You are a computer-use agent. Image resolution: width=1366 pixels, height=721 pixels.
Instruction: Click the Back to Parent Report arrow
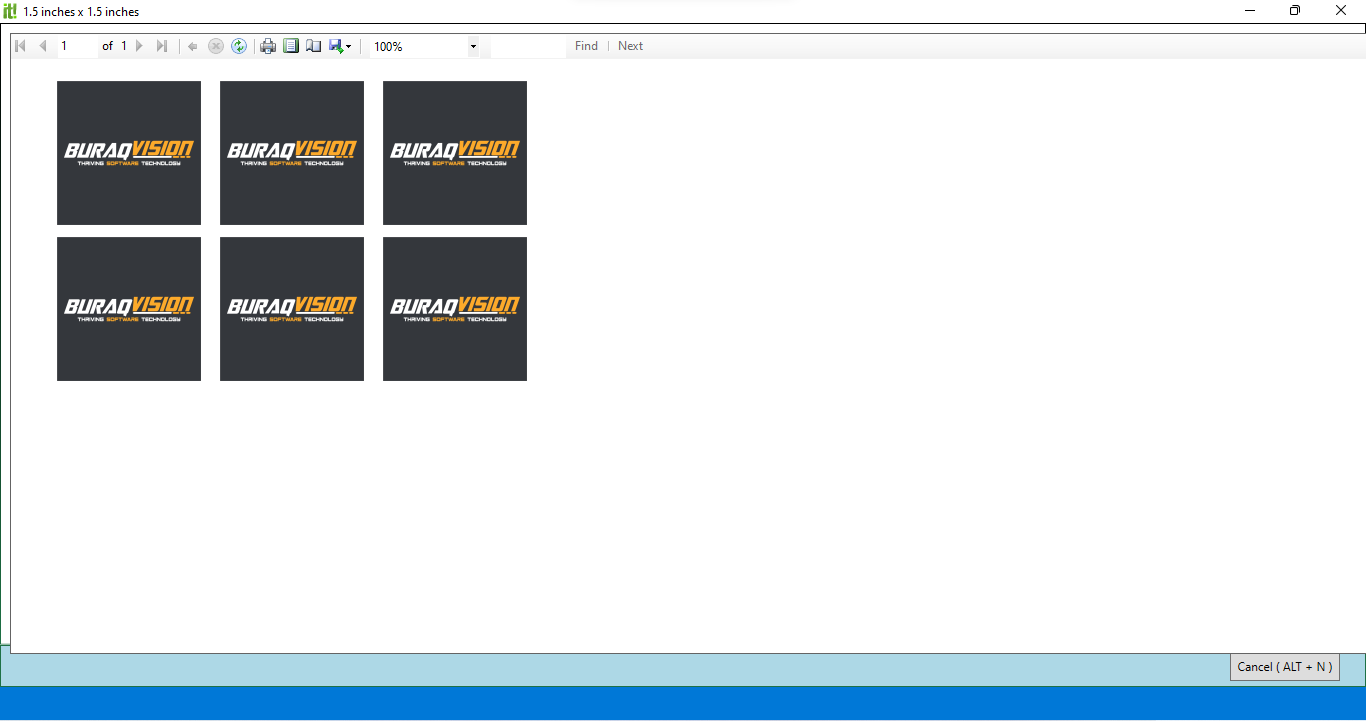193,46
